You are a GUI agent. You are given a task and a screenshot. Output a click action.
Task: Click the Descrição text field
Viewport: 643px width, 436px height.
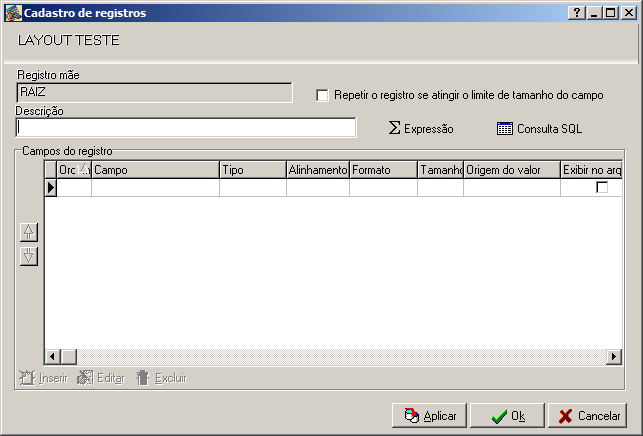(x=186, y=128)
